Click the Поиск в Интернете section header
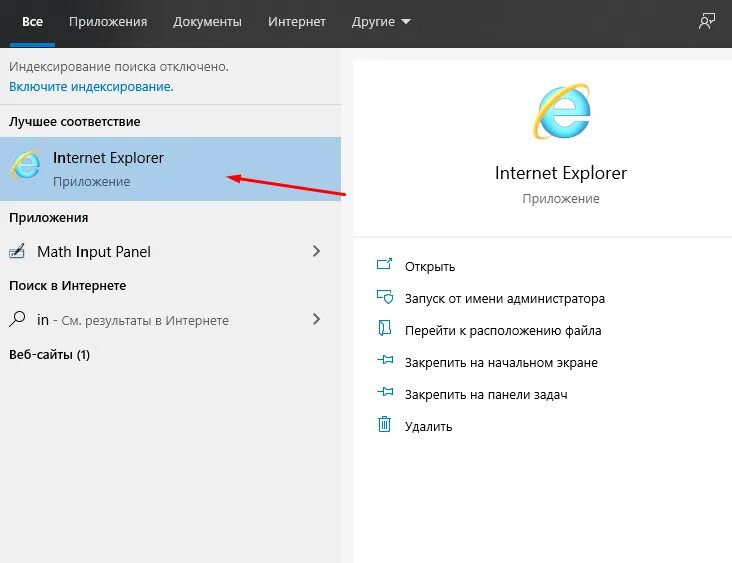This screenshot has height=563, width=732. click(x=68, y=286)
